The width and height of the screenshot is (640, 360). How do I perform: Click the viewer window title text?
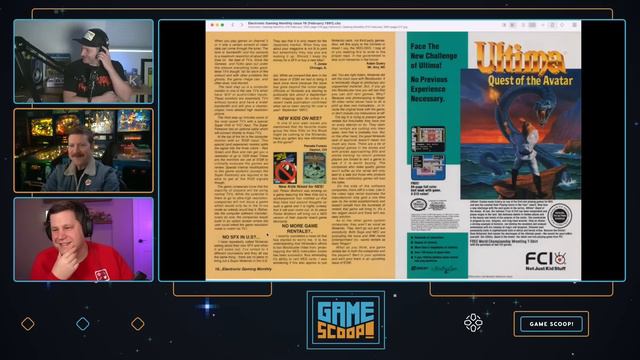click(x=294, y=23)
